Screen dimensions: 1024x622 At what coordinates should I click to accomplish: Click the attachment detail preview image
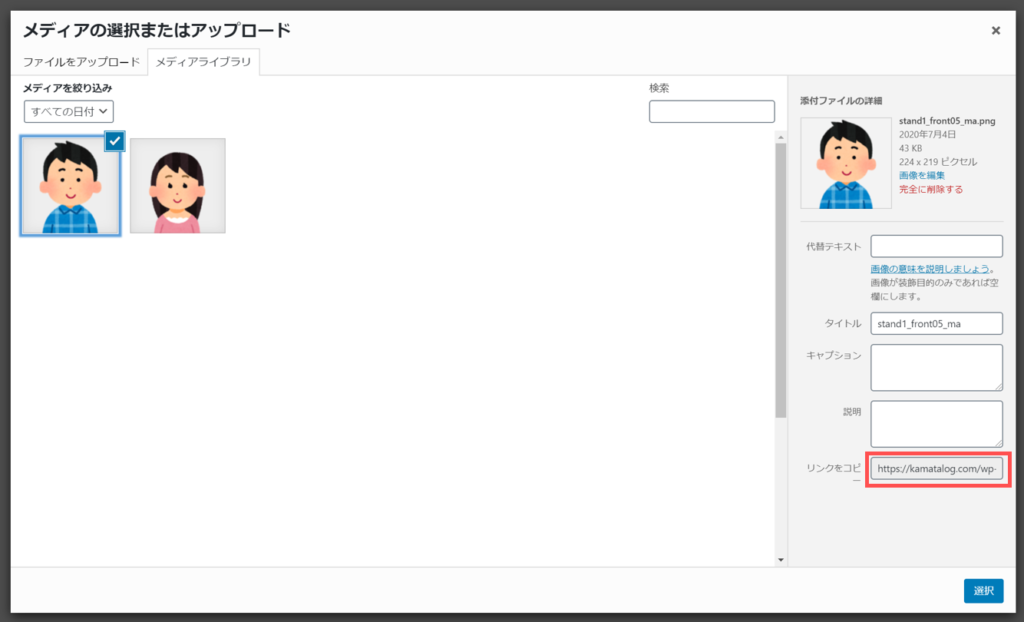(846, 163)
